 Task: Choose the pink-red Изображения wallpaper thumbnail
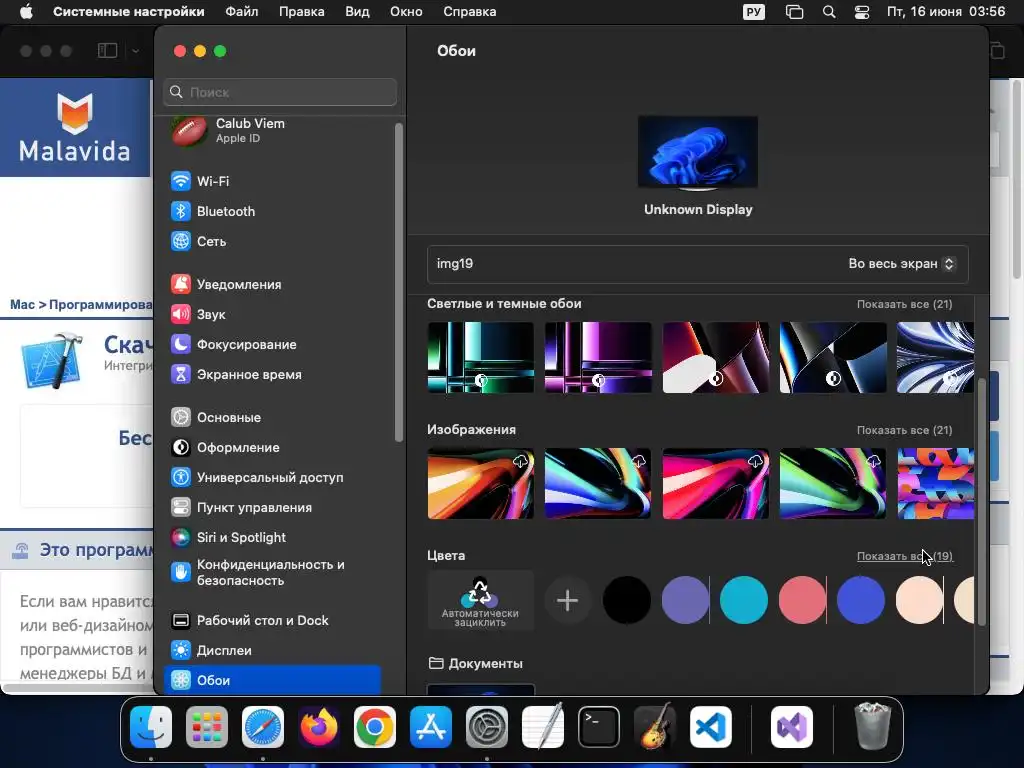tap(716, 483)
